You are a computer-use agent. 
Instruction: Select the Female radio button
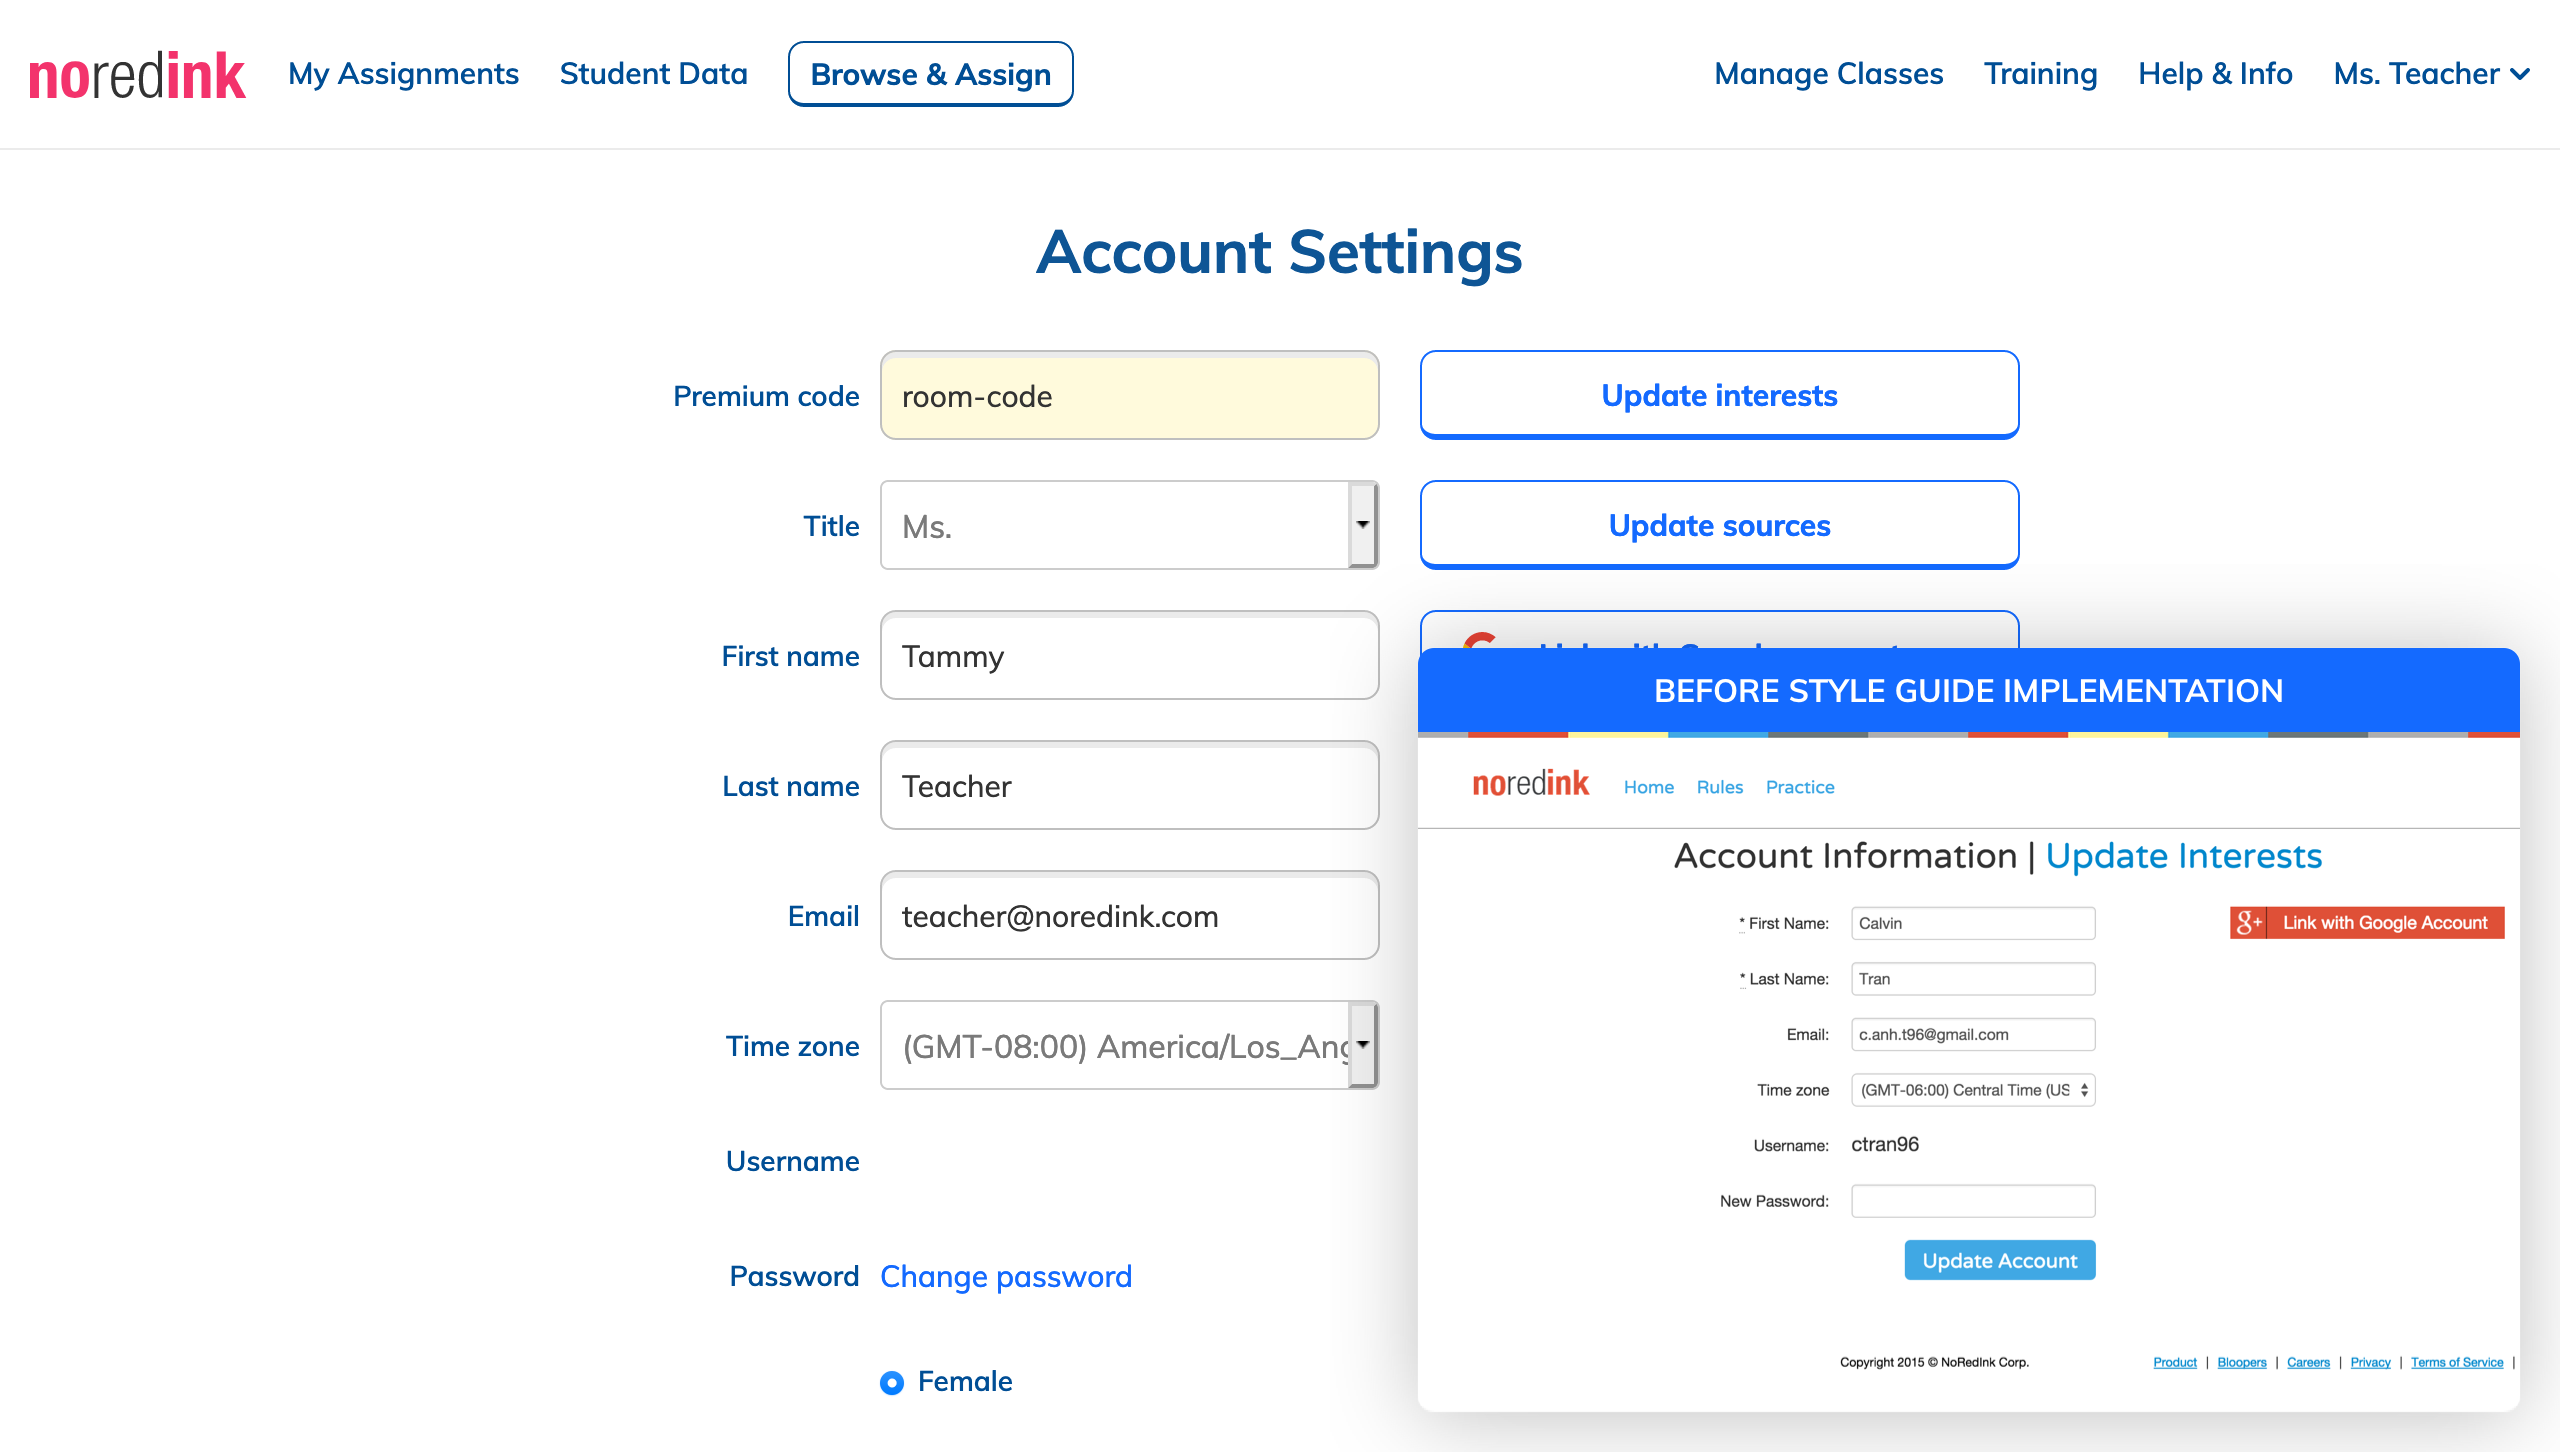point(892,1382)
